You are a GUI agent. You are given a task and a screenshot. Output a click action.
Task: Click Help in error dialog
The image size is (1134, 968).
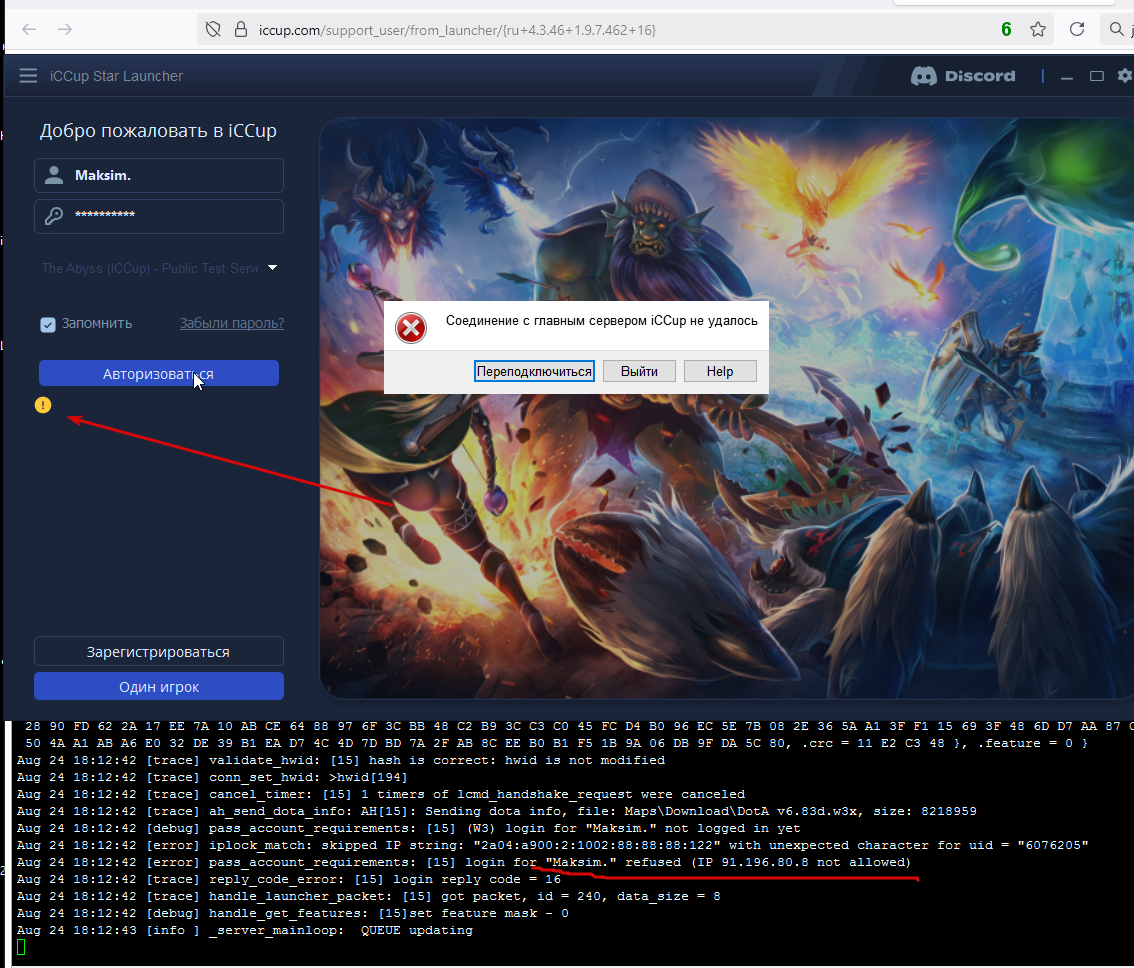coord(720,371)
